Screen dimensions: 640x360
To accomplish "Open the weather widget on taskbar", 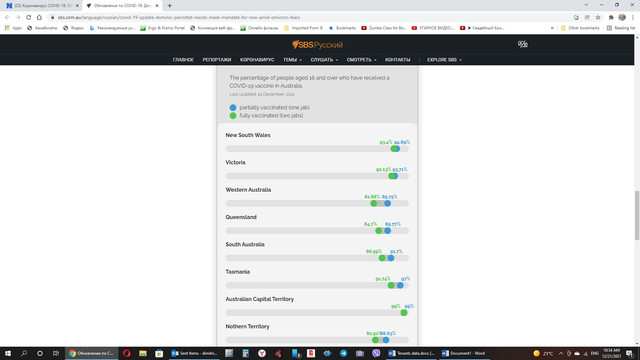I will click(543, 353).
